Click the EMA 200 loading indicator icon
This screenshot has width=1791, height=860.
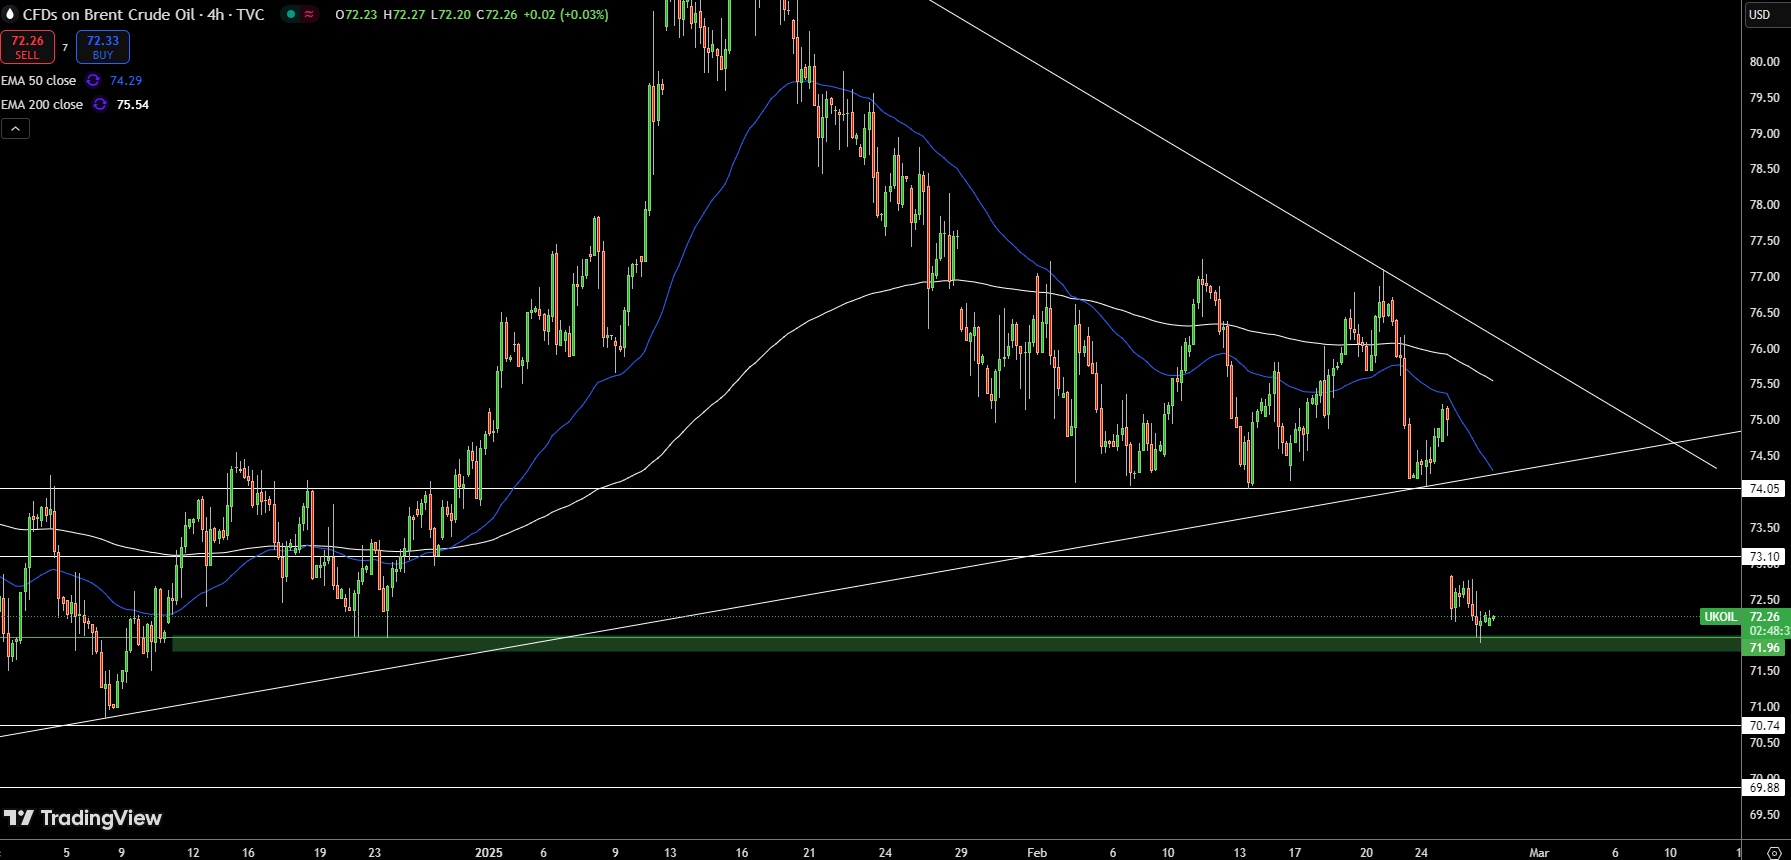[x=100, y=104]
